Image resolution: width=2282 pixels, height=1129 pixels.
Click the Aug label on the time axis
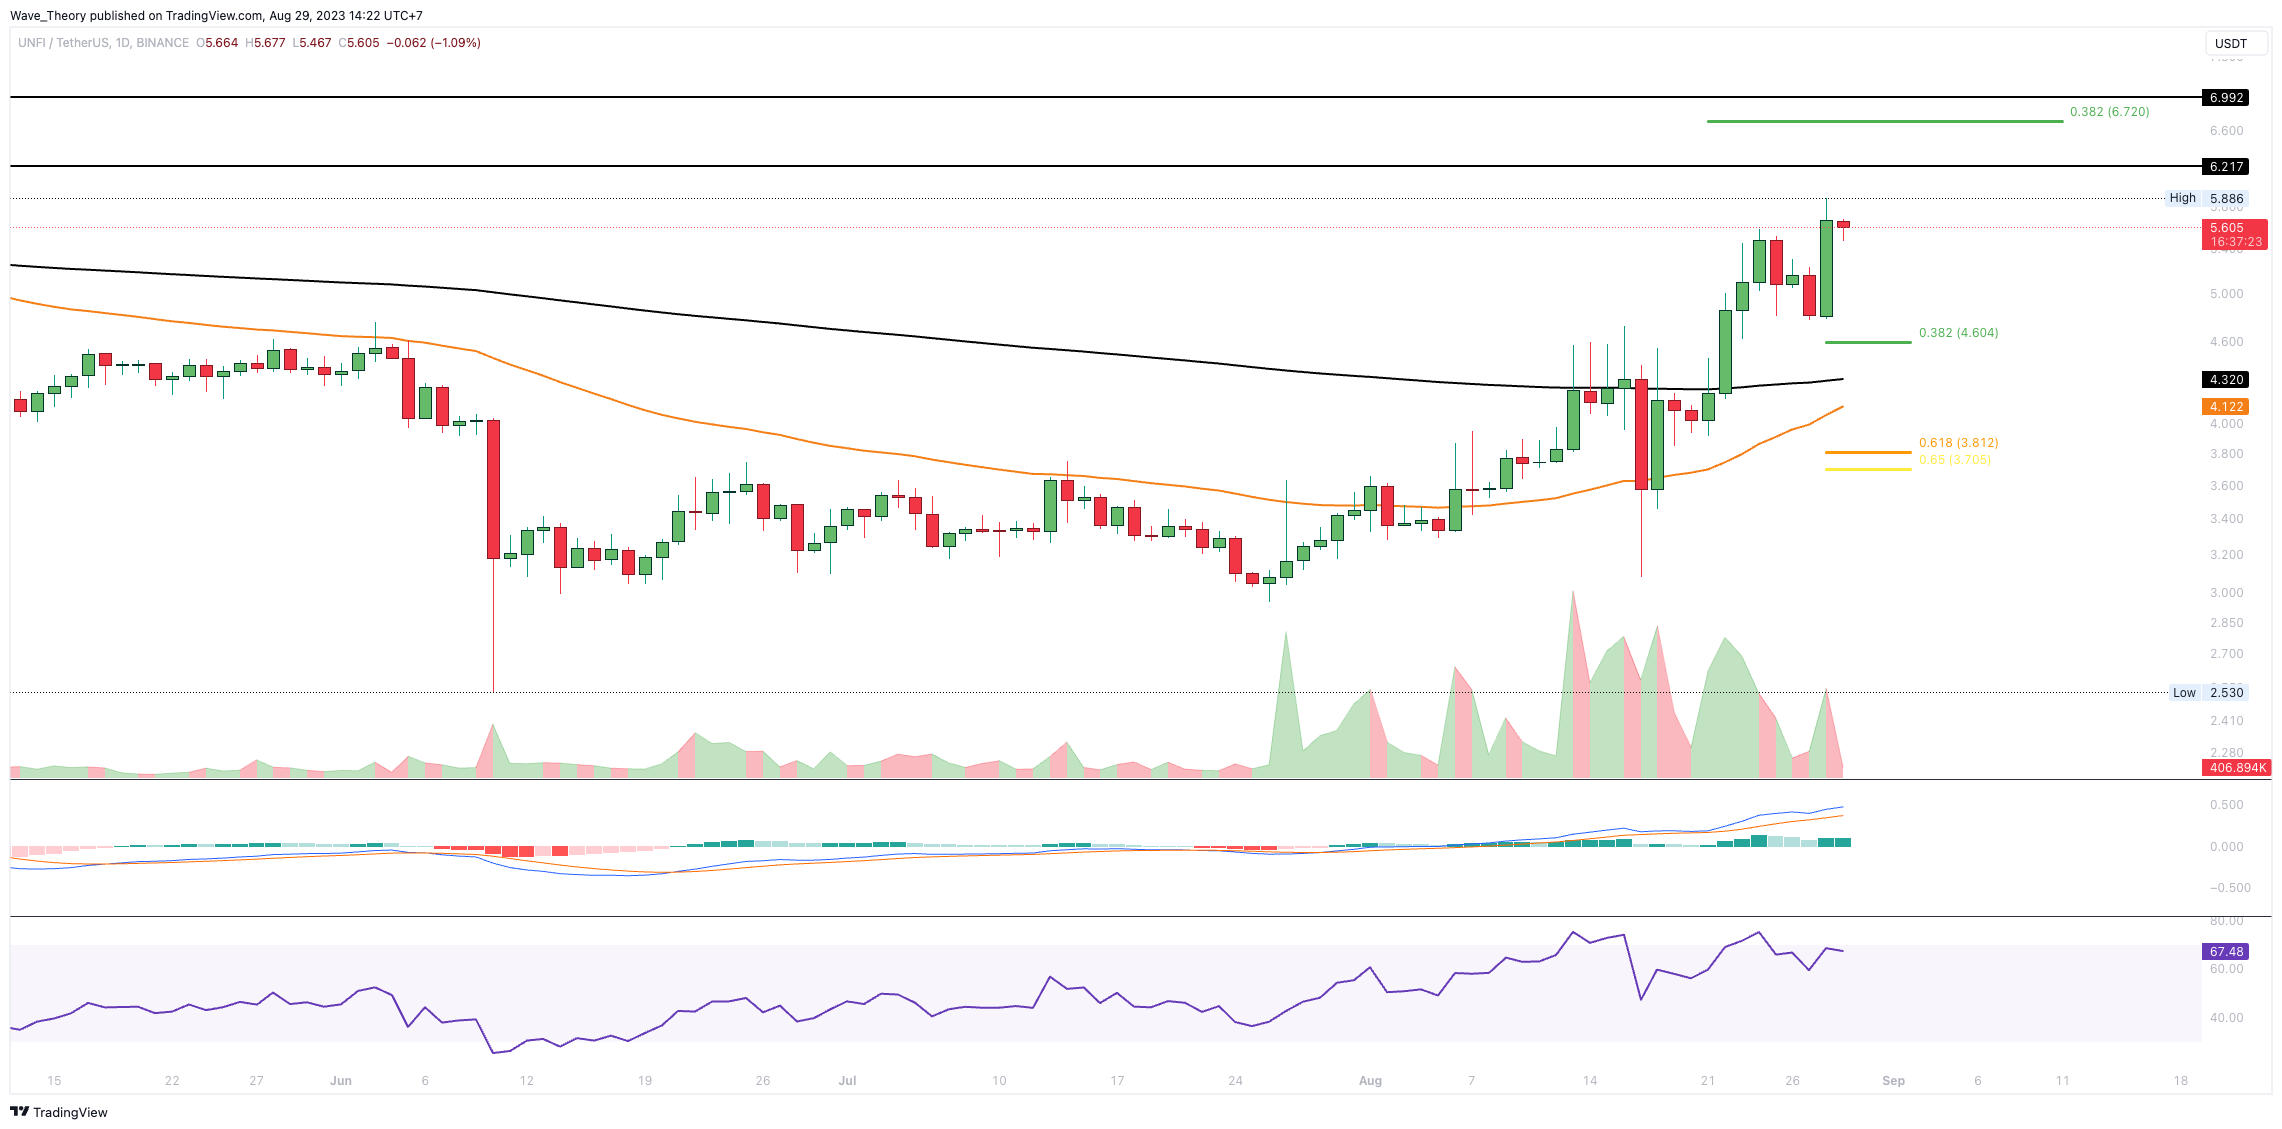tap(1370, 1081)
